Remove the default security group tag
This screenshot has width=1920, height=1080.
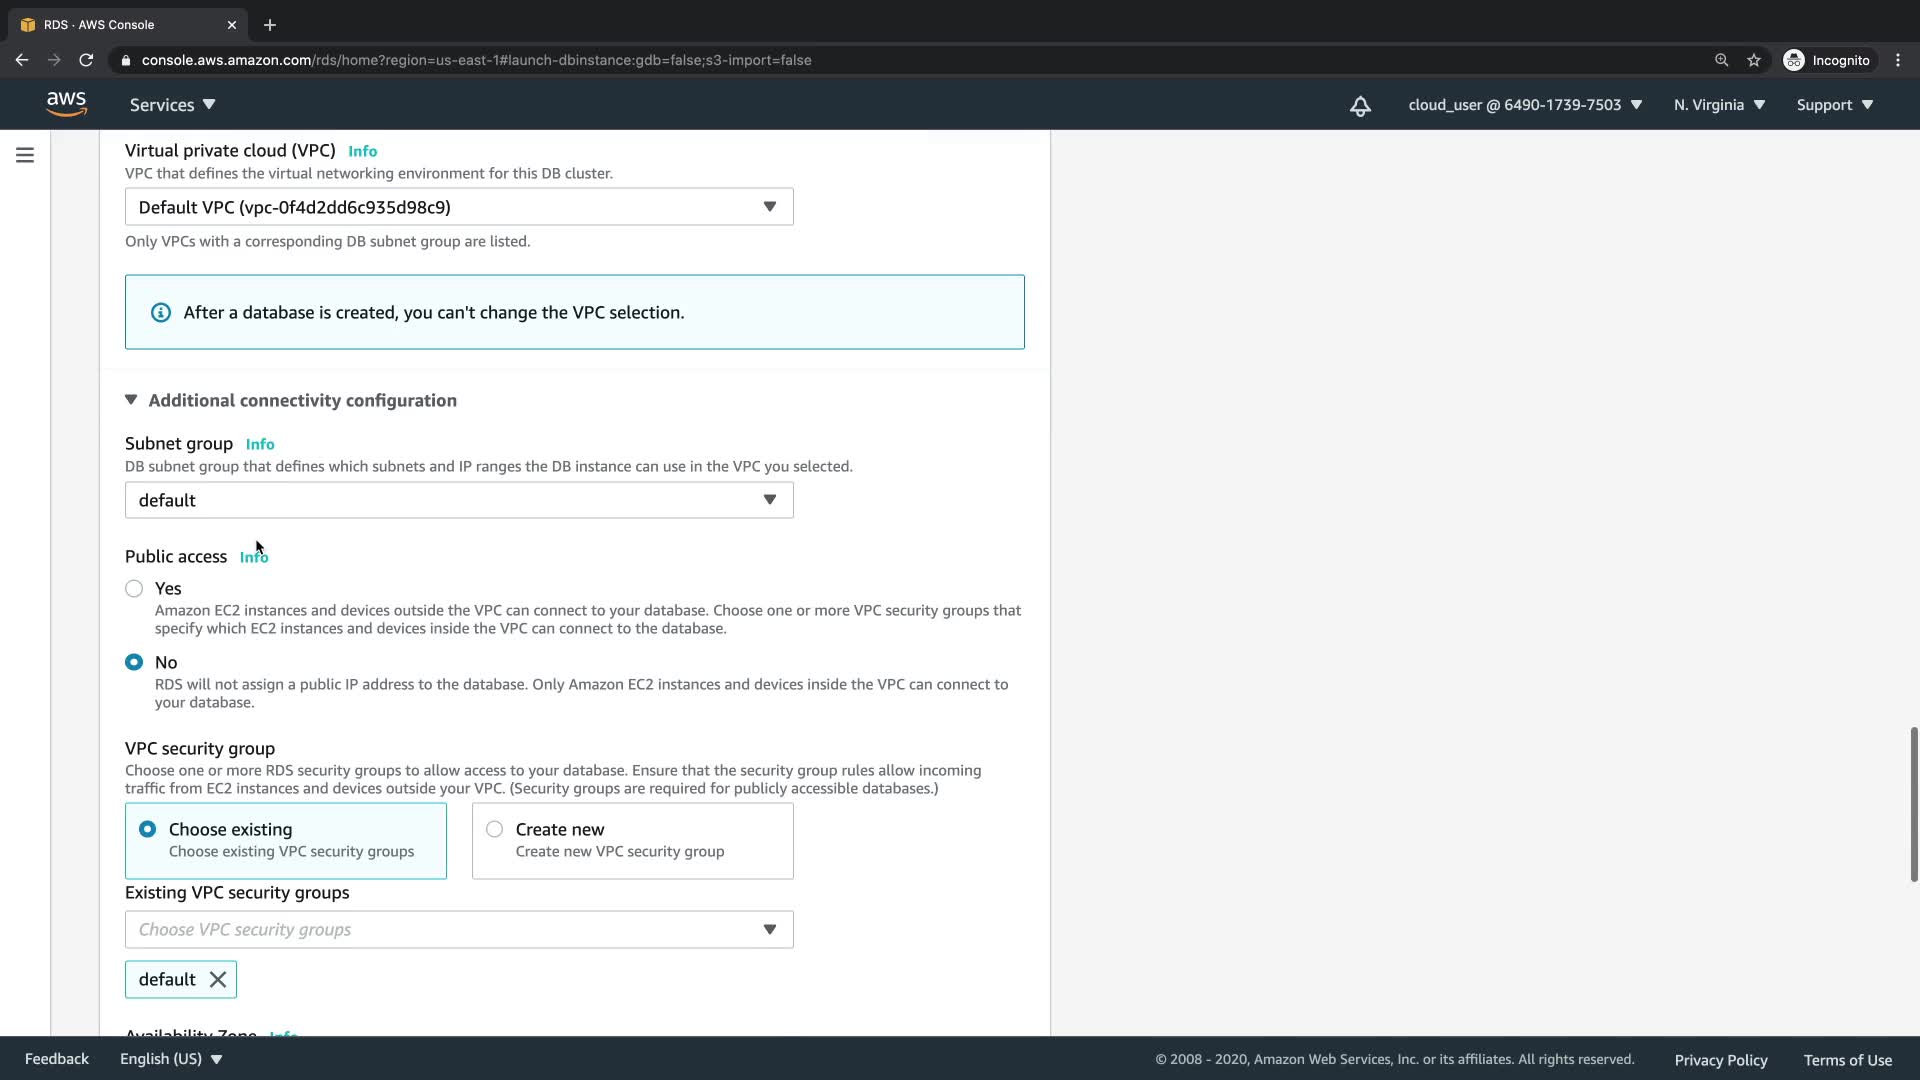pos(217,980)
